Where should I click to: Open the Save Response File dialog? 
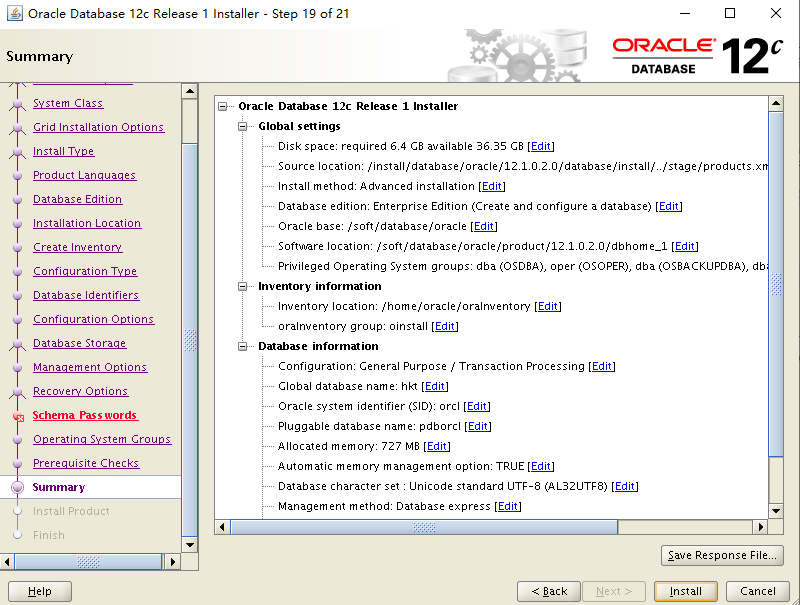[722, 555]
